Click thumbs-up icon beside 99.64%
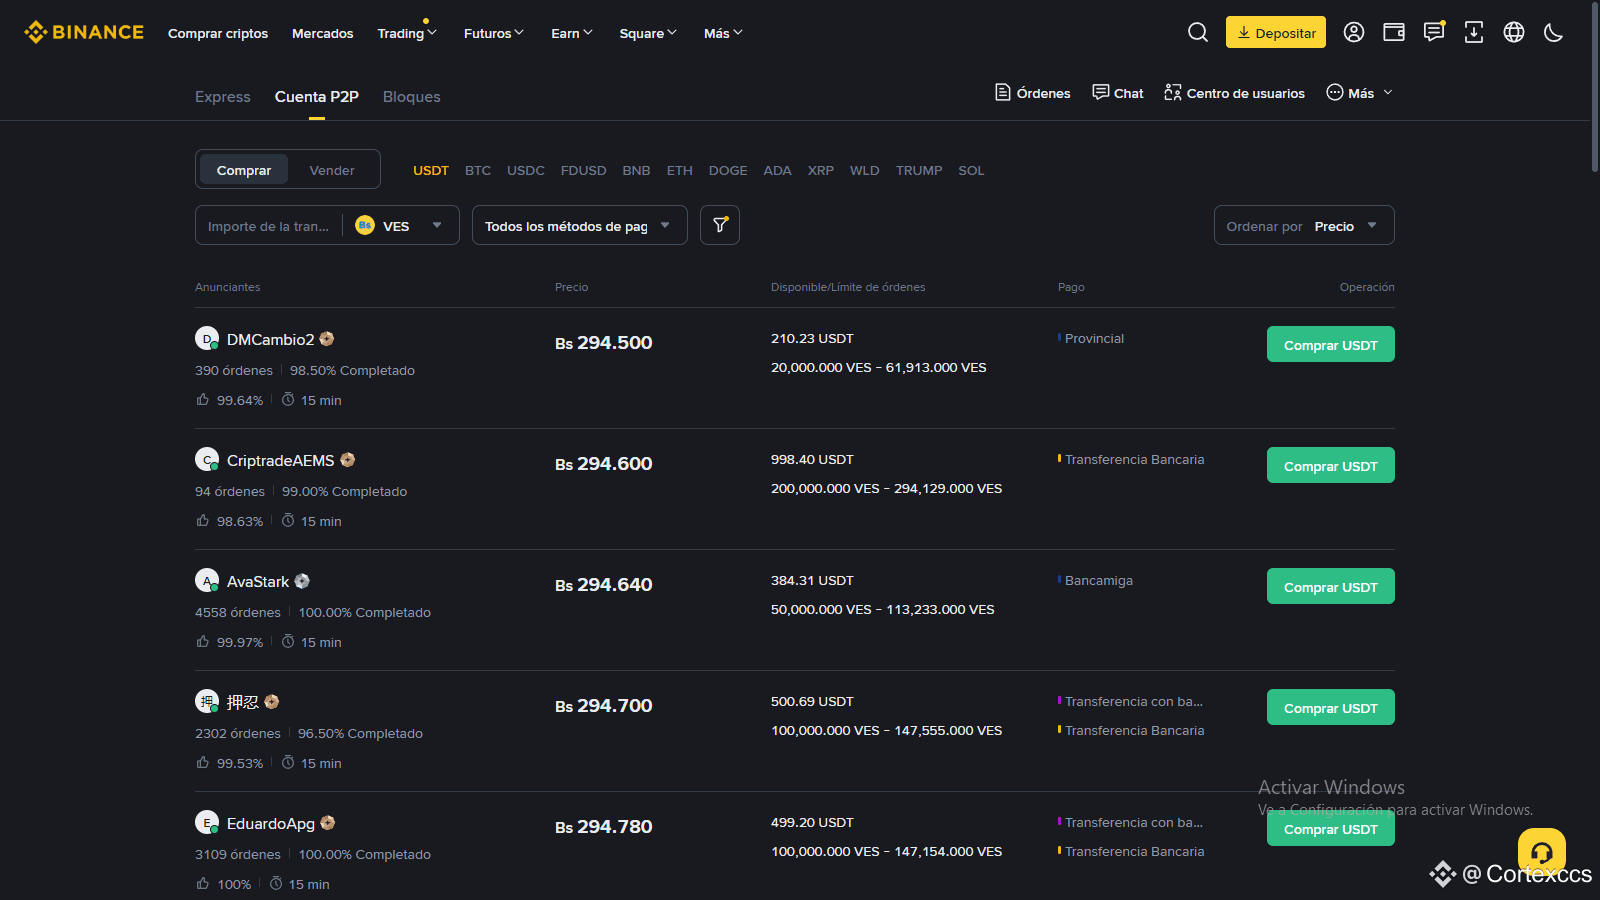 203,399
